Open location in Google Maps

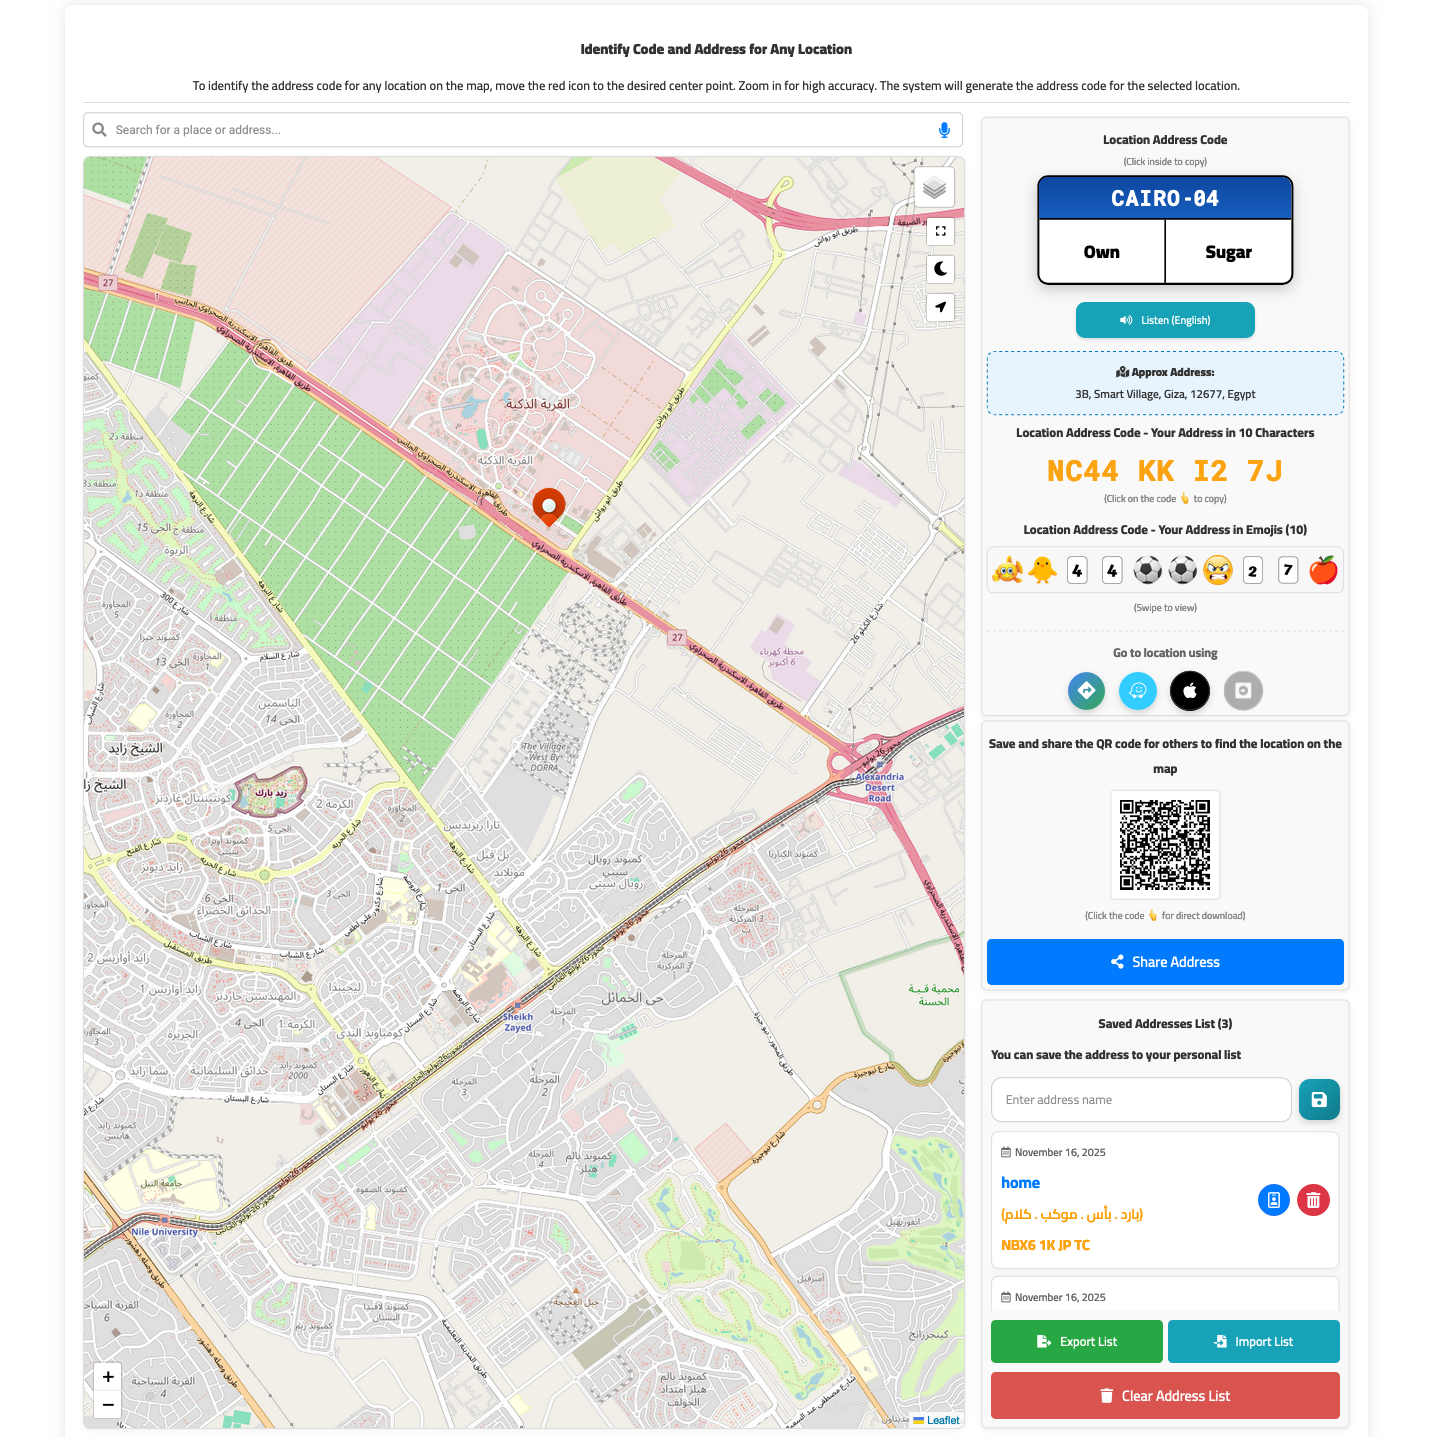pyautogui.click(x=1086, y=691)
